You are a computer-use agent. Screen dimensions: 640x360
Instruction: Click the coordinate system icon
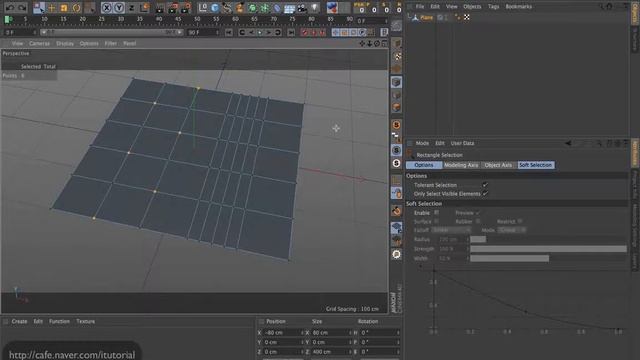(x=144, y=8)
